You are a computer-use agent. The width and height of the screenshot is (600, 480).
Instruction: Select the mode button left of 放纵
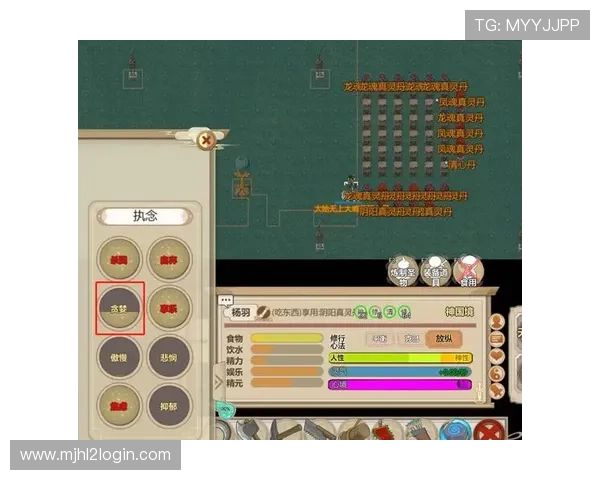coord(412,339)
